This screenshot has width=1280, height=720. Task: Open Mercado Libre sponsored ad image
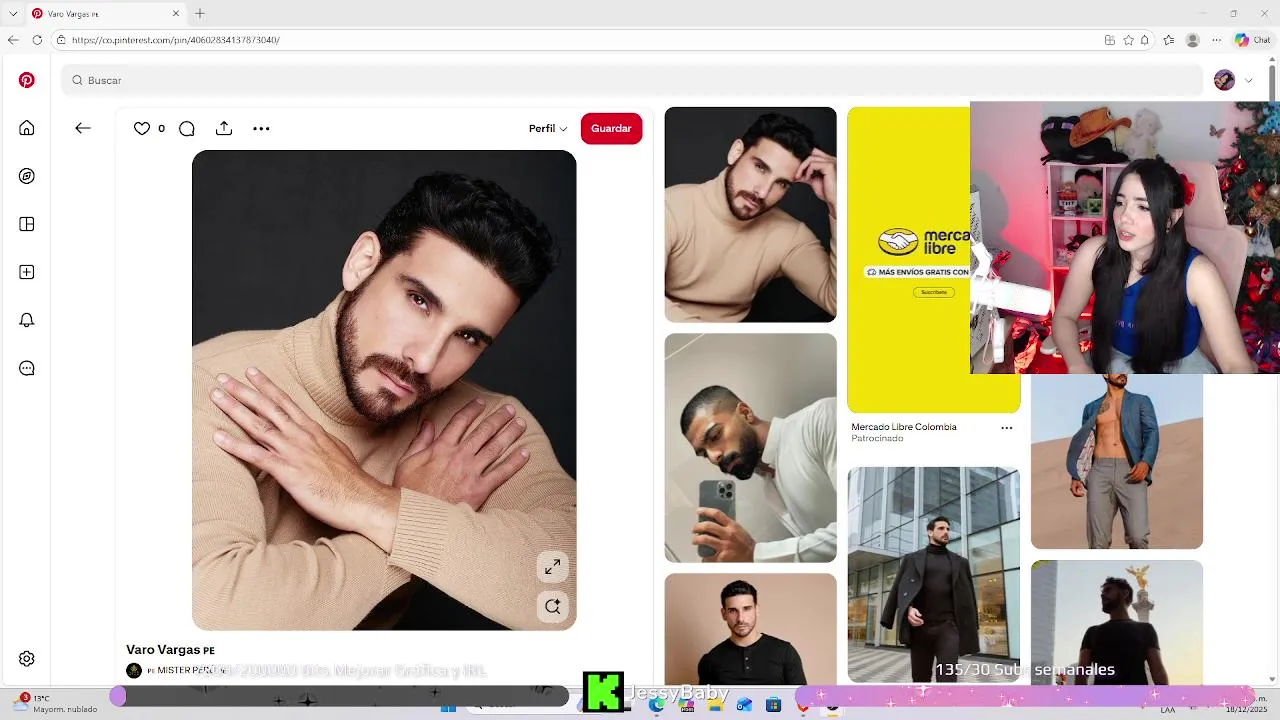[908, 260]
